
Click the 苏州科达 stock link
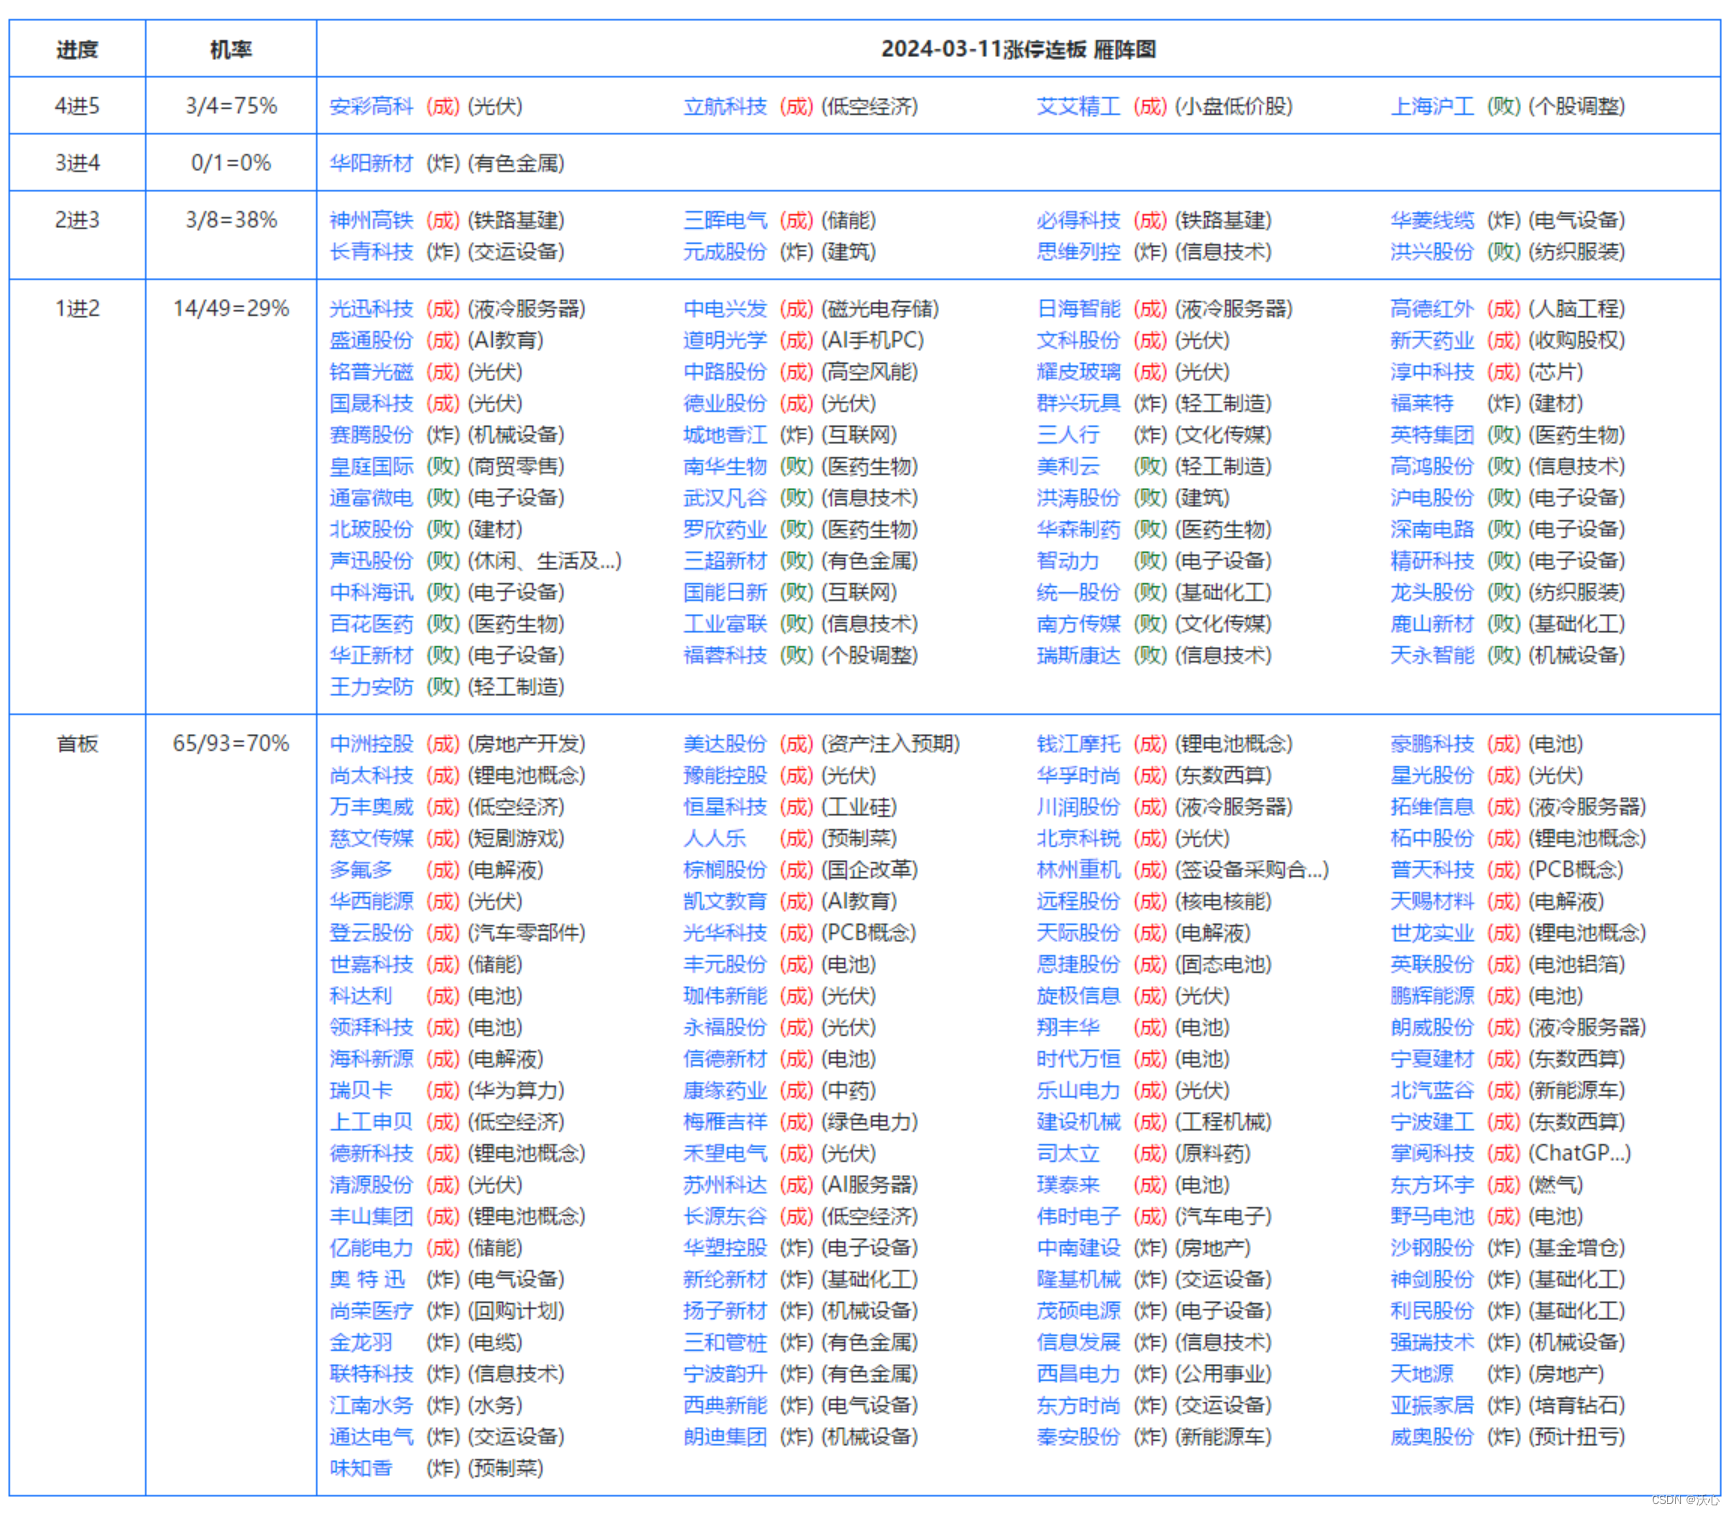click(x=725, y=1185)
